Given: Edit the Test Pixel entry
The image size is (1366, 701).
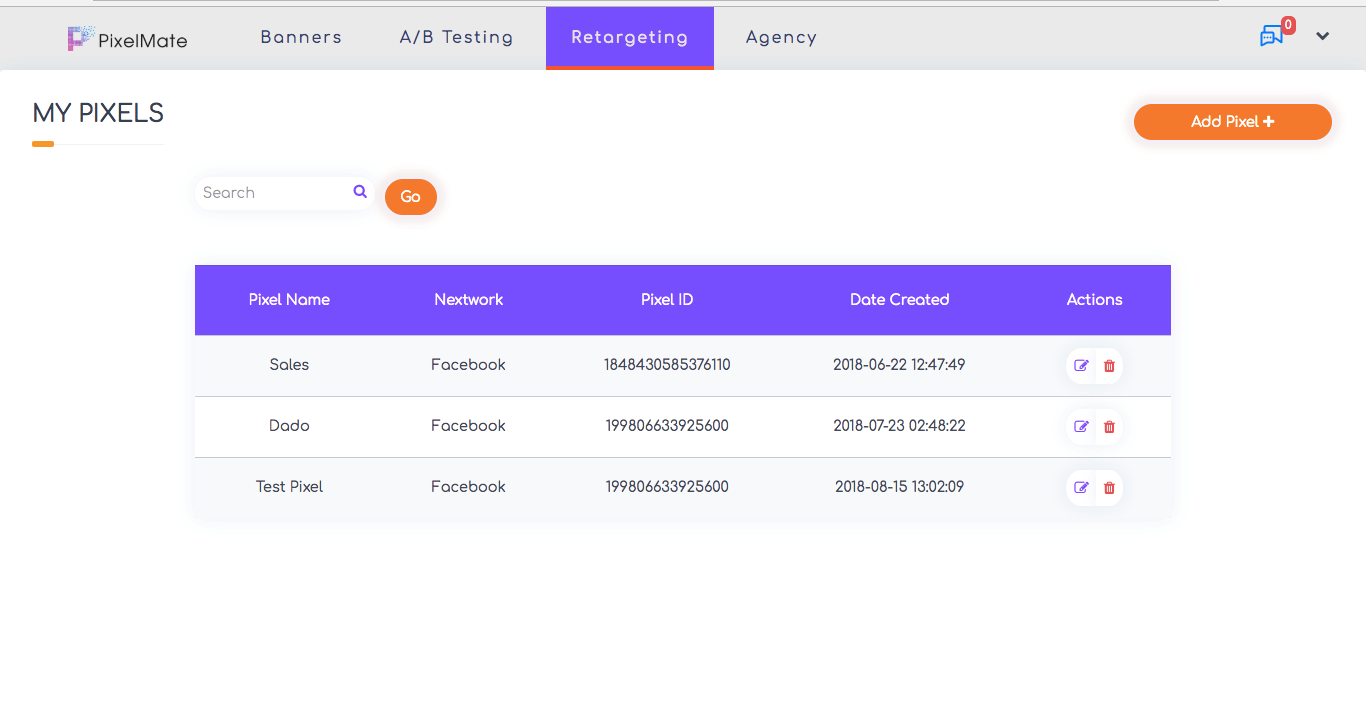Looking at the screenshot, I should (1081, 488).
